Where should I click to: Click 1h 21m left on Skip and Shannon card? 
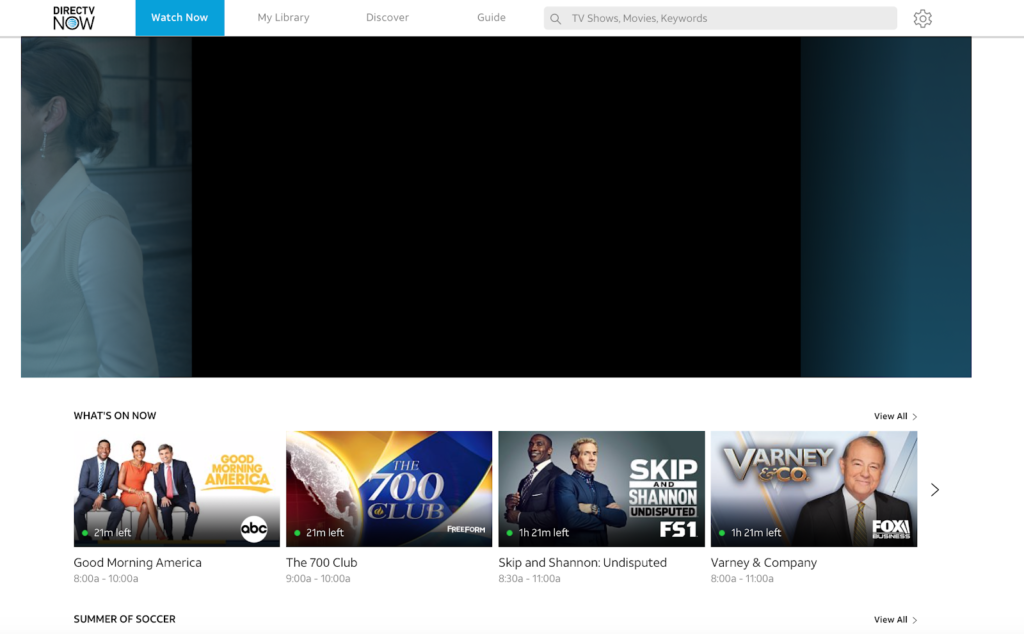543,533
